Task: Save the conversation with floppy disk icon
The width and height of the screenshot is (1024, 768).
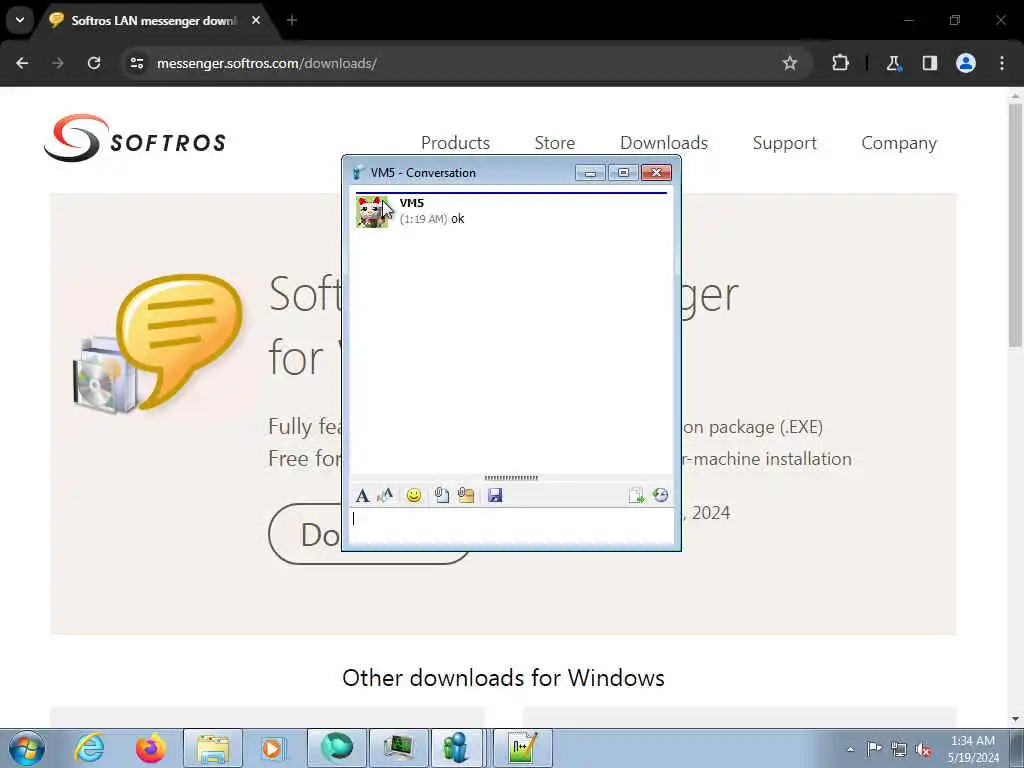Action: point(495,496)
